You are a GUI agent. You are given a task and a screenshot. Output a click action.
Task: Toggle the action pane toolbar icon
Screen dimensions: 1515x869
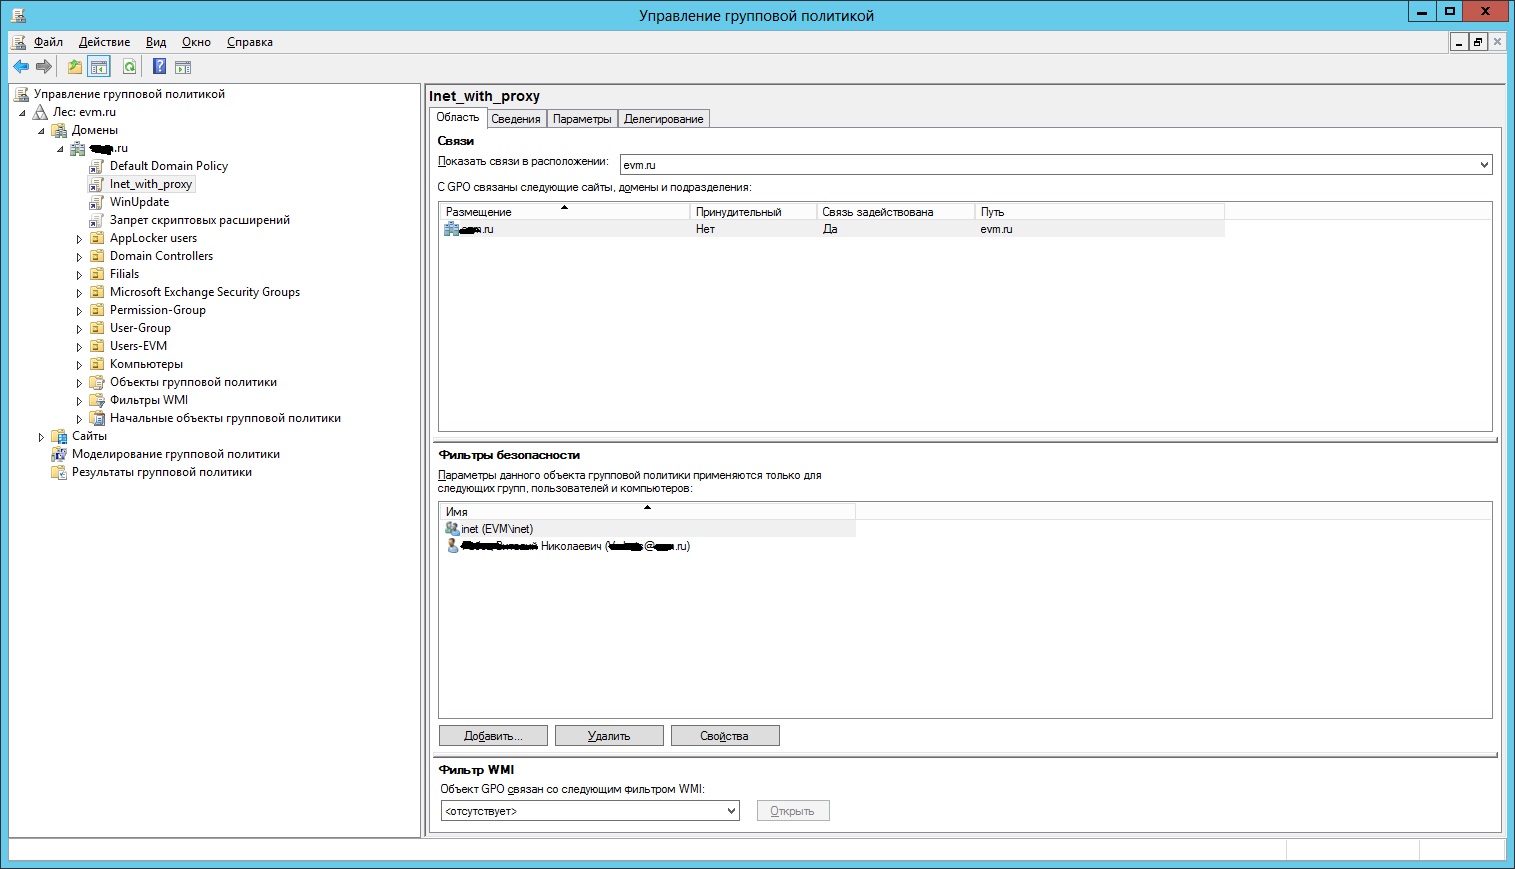point(183,67)
